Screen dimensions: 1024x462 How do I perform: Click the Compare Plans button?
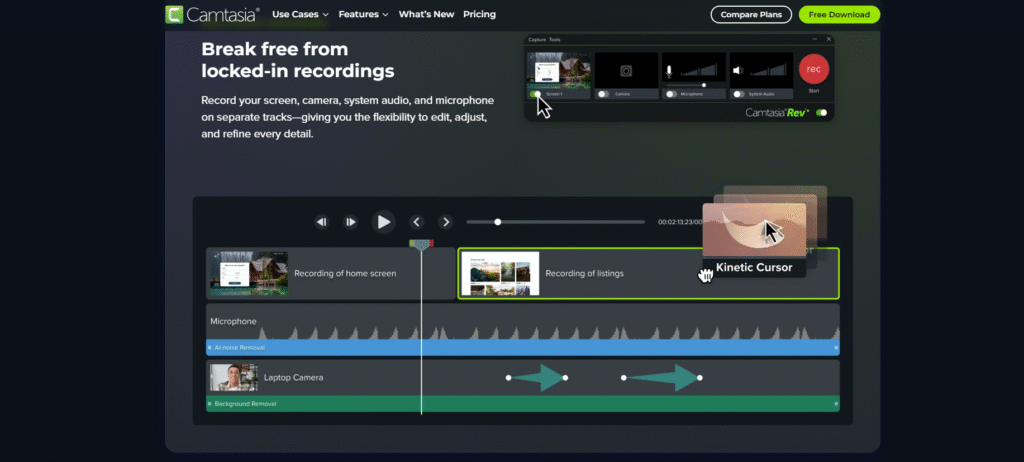pos(751,14)
